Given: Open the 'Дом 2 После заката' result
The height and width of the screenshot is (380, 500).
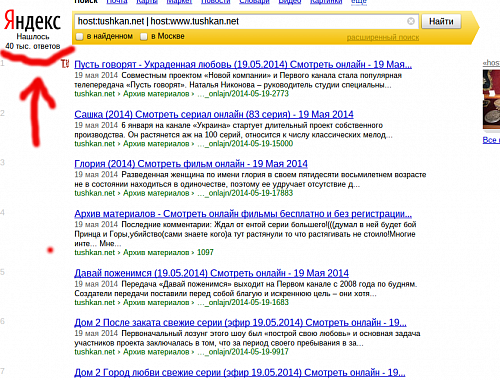Looking at the screenshot, I should [x=240, y=323].
